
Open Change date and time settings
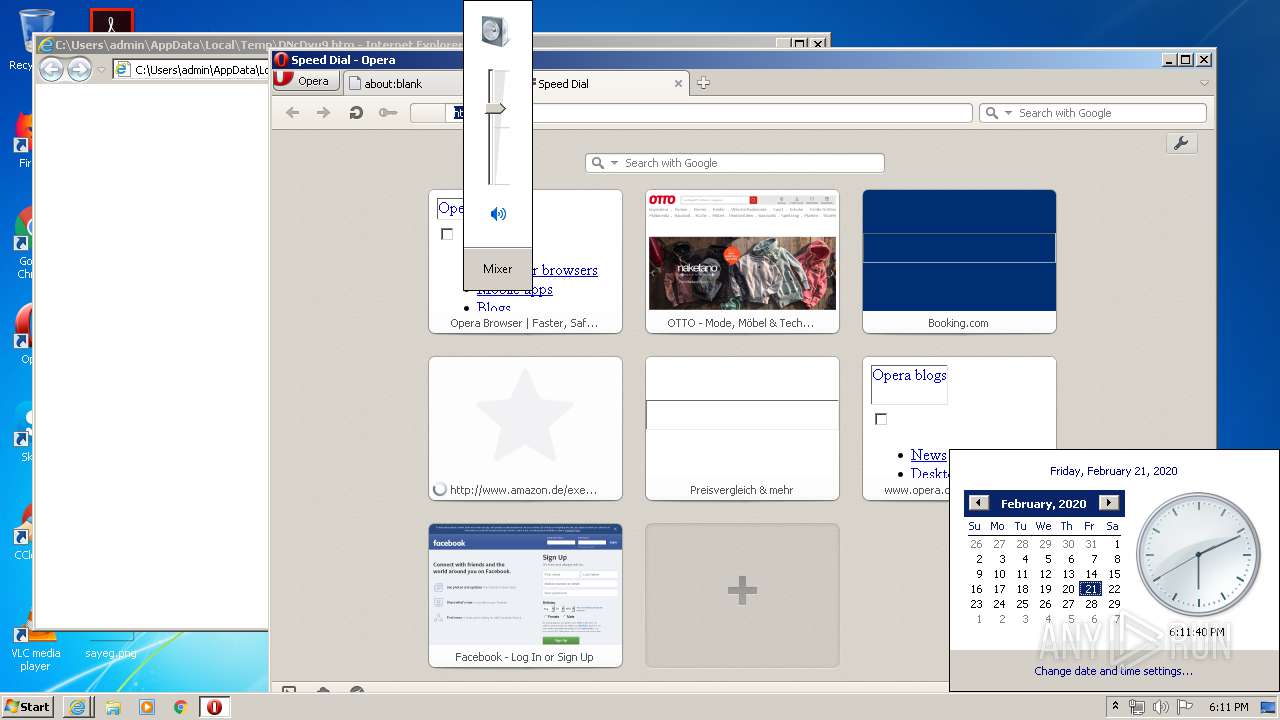[1113, 671]
